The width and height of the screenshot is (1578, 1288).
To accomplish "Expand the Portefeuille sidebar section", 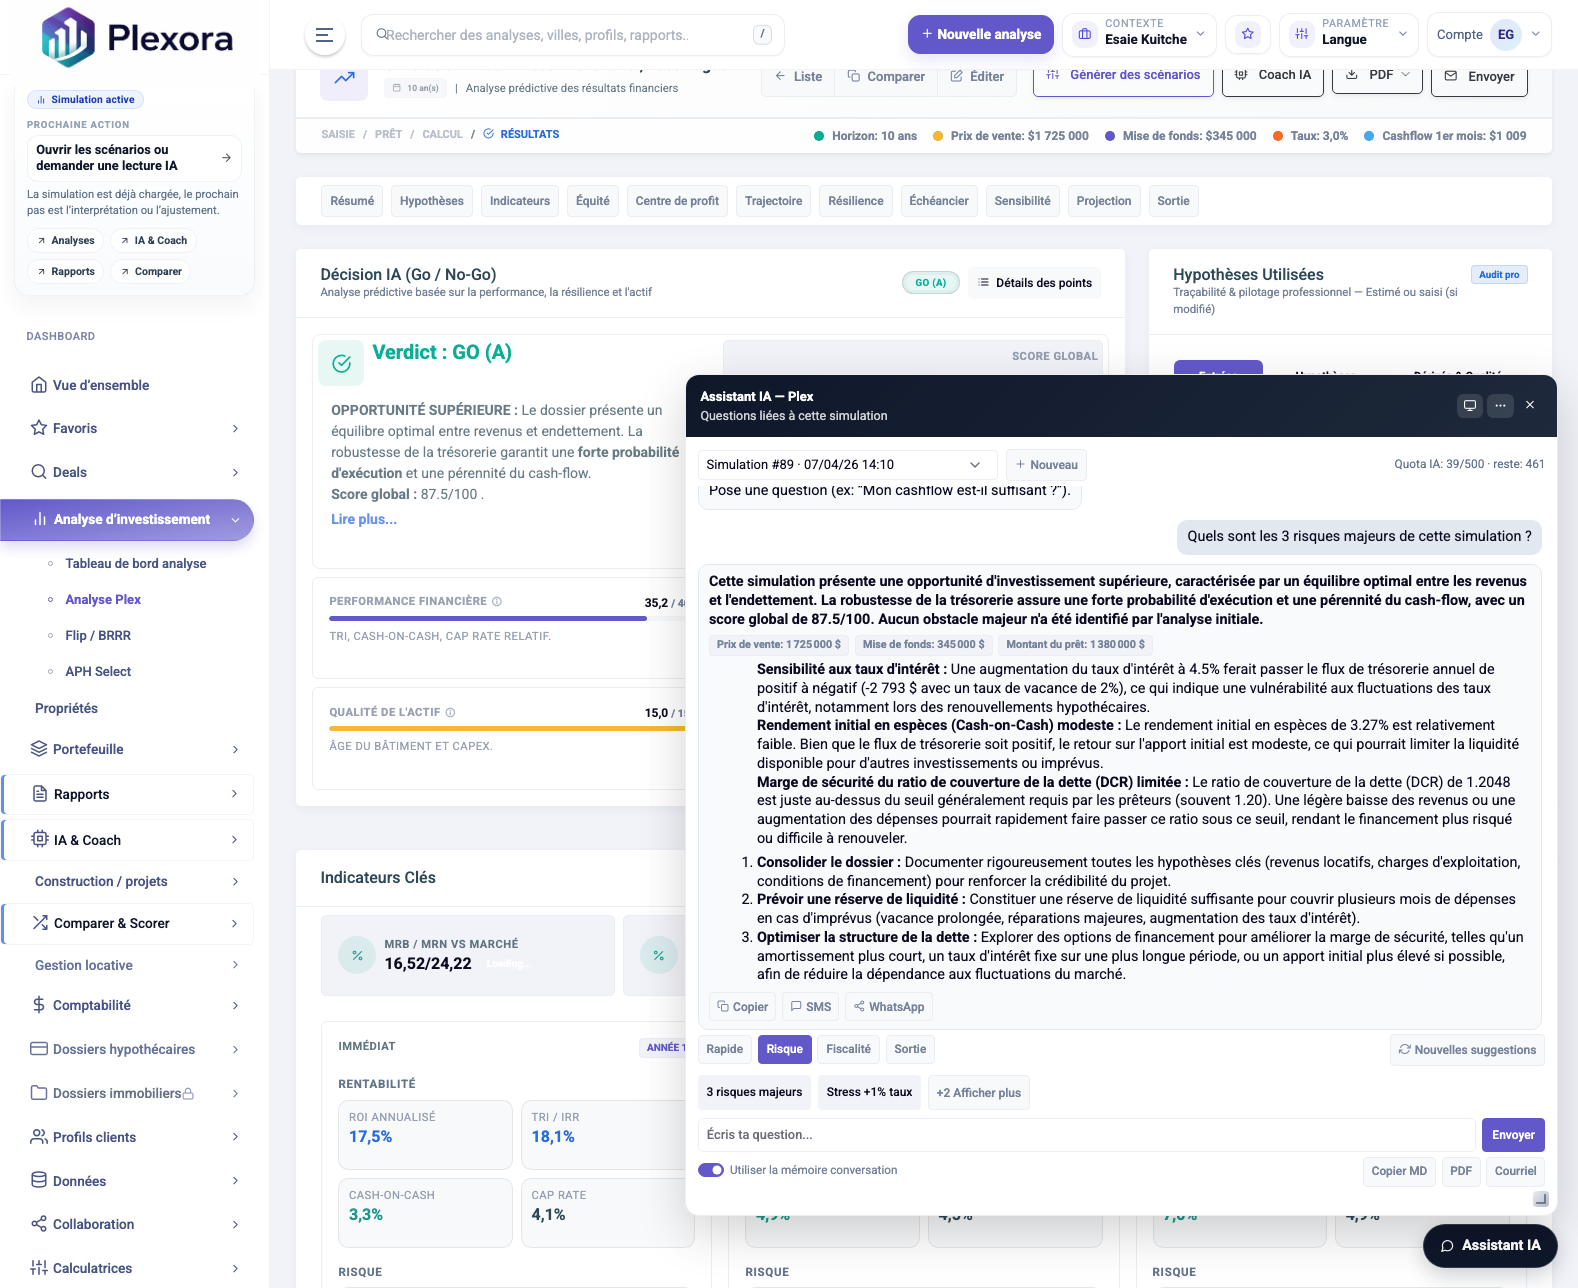I will tap(135, 749).
